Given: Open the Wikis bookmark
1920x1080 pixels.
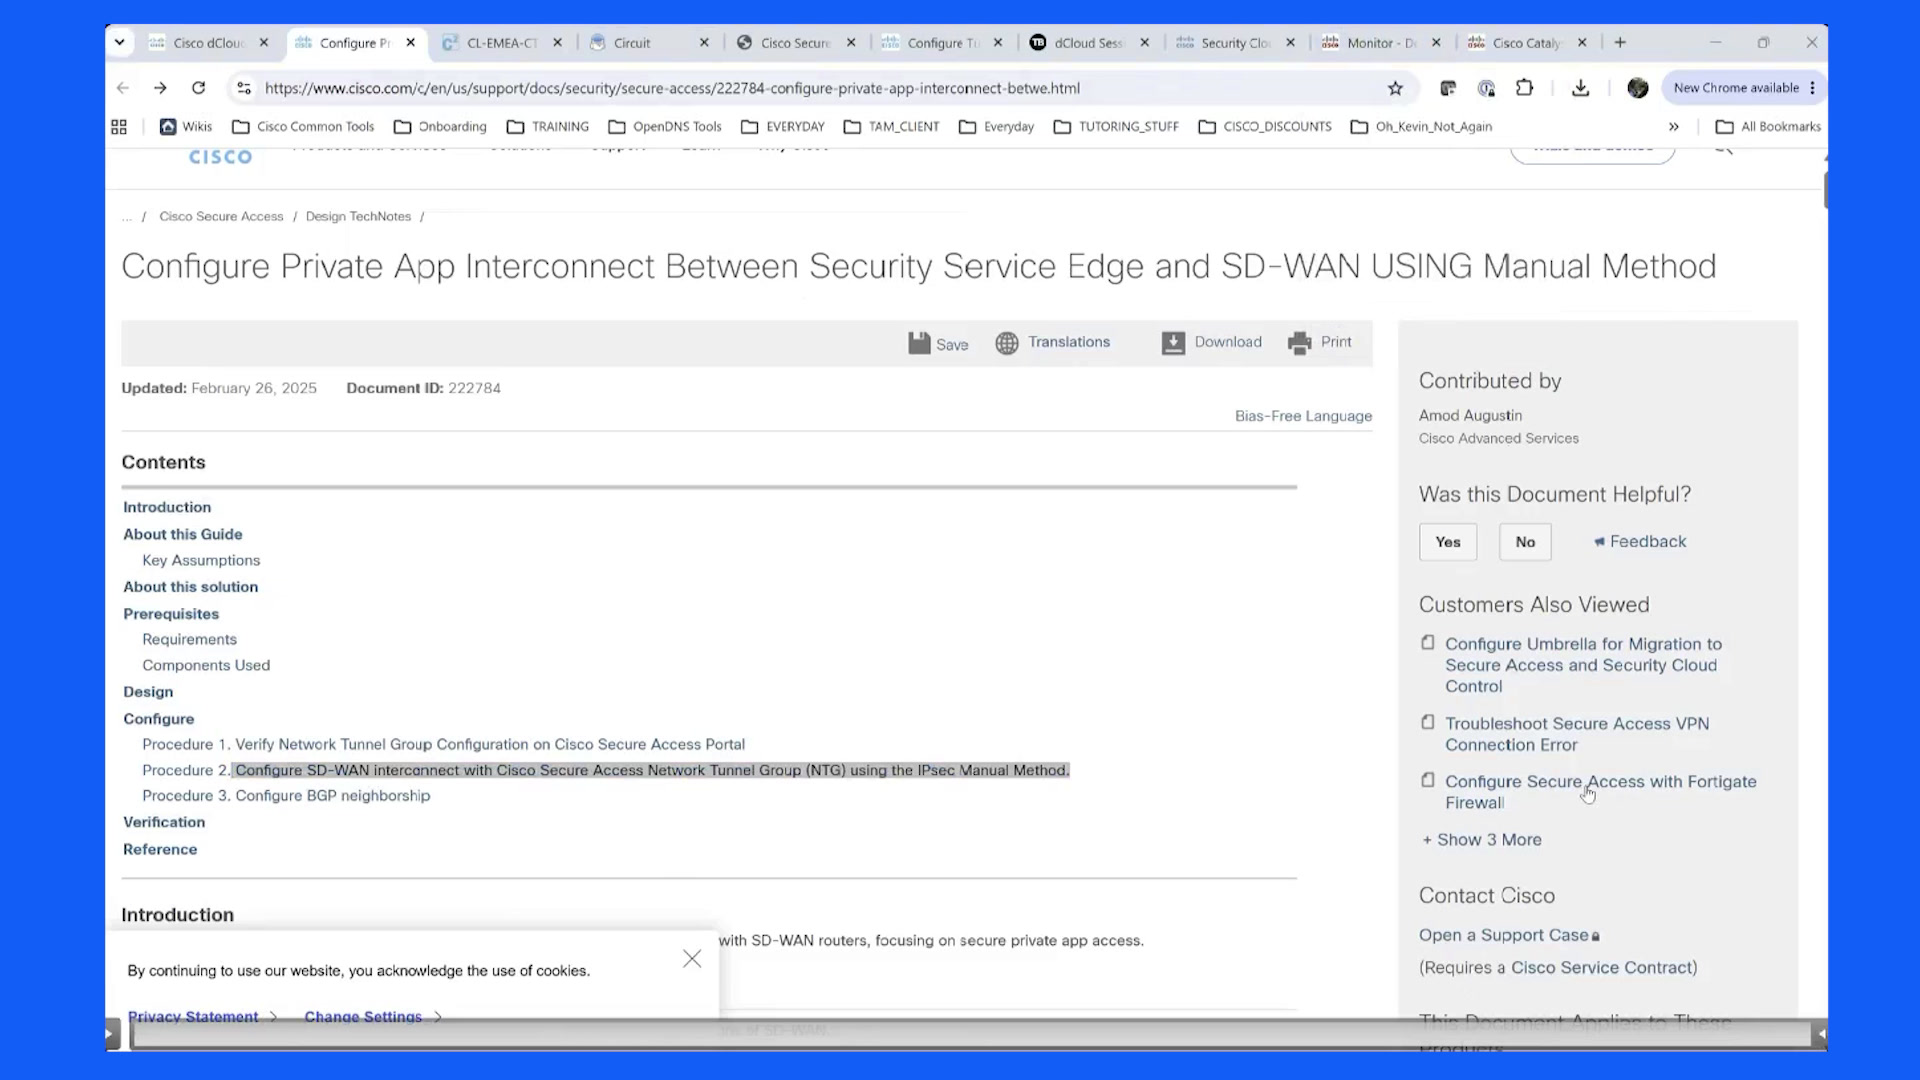Looking at the screenshot, I should point(186,127).
